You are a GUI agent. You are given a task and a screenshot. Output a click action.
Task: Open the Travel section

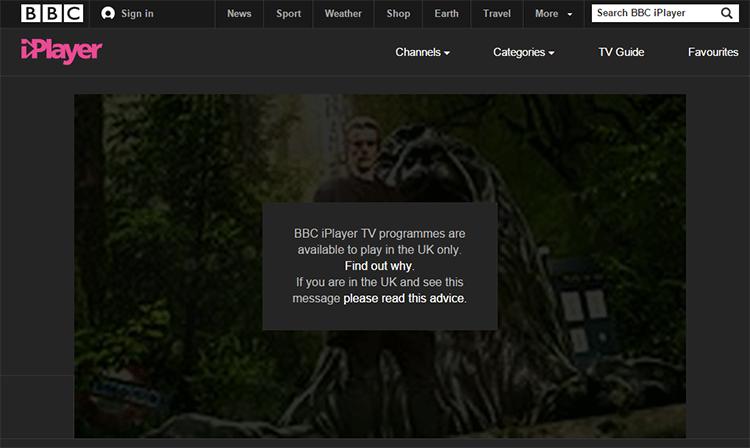pos(497,13)
